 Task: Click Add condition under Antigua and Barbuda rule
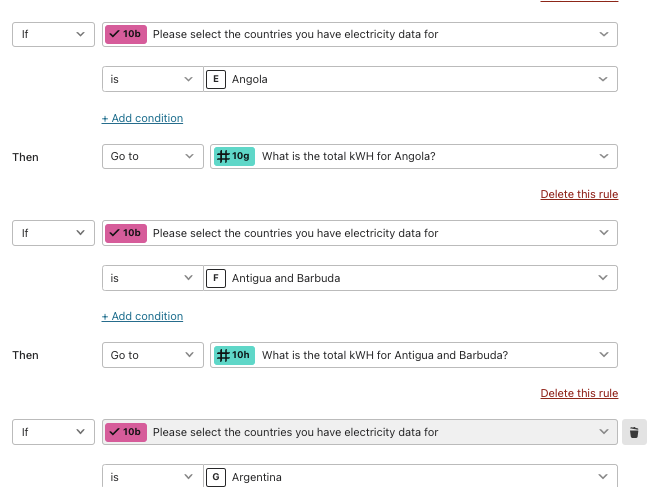pos(142,316)
